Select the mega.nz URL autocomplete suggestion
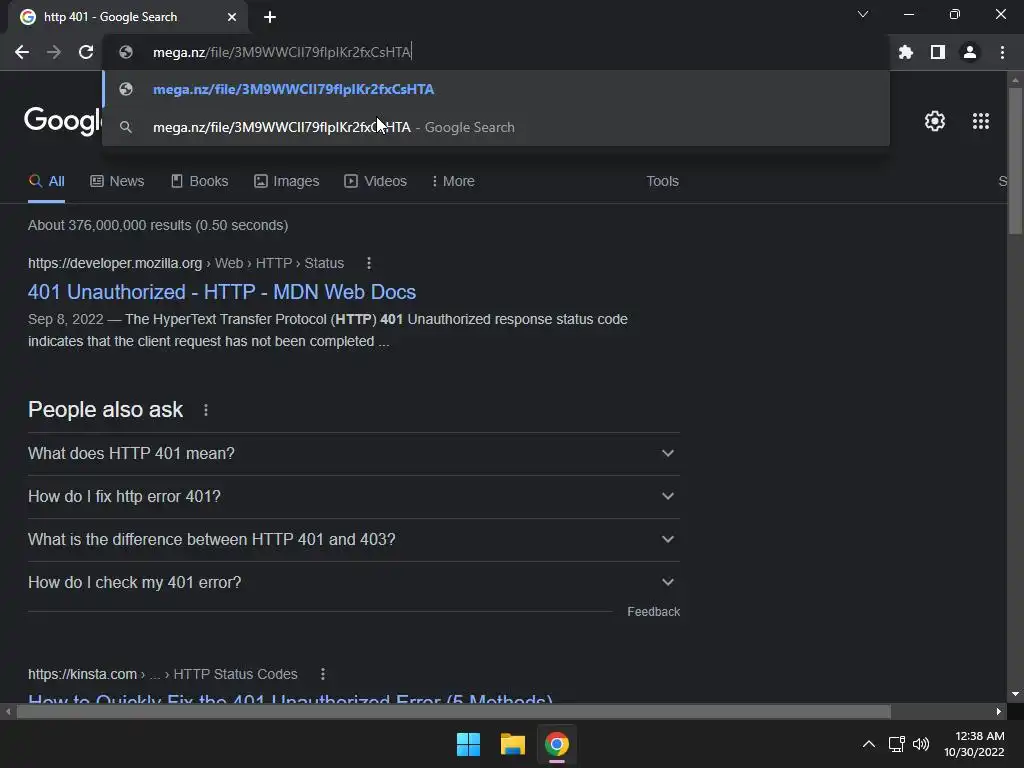 click(496, 89)
